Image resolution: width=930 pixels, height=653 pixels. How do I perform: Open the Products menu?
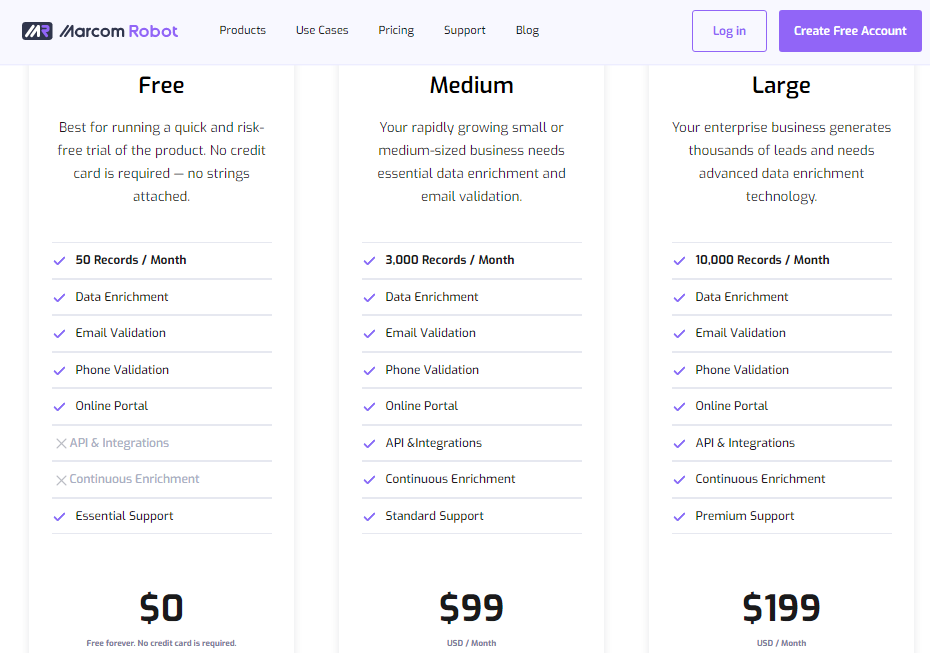(x=243, y=30)
